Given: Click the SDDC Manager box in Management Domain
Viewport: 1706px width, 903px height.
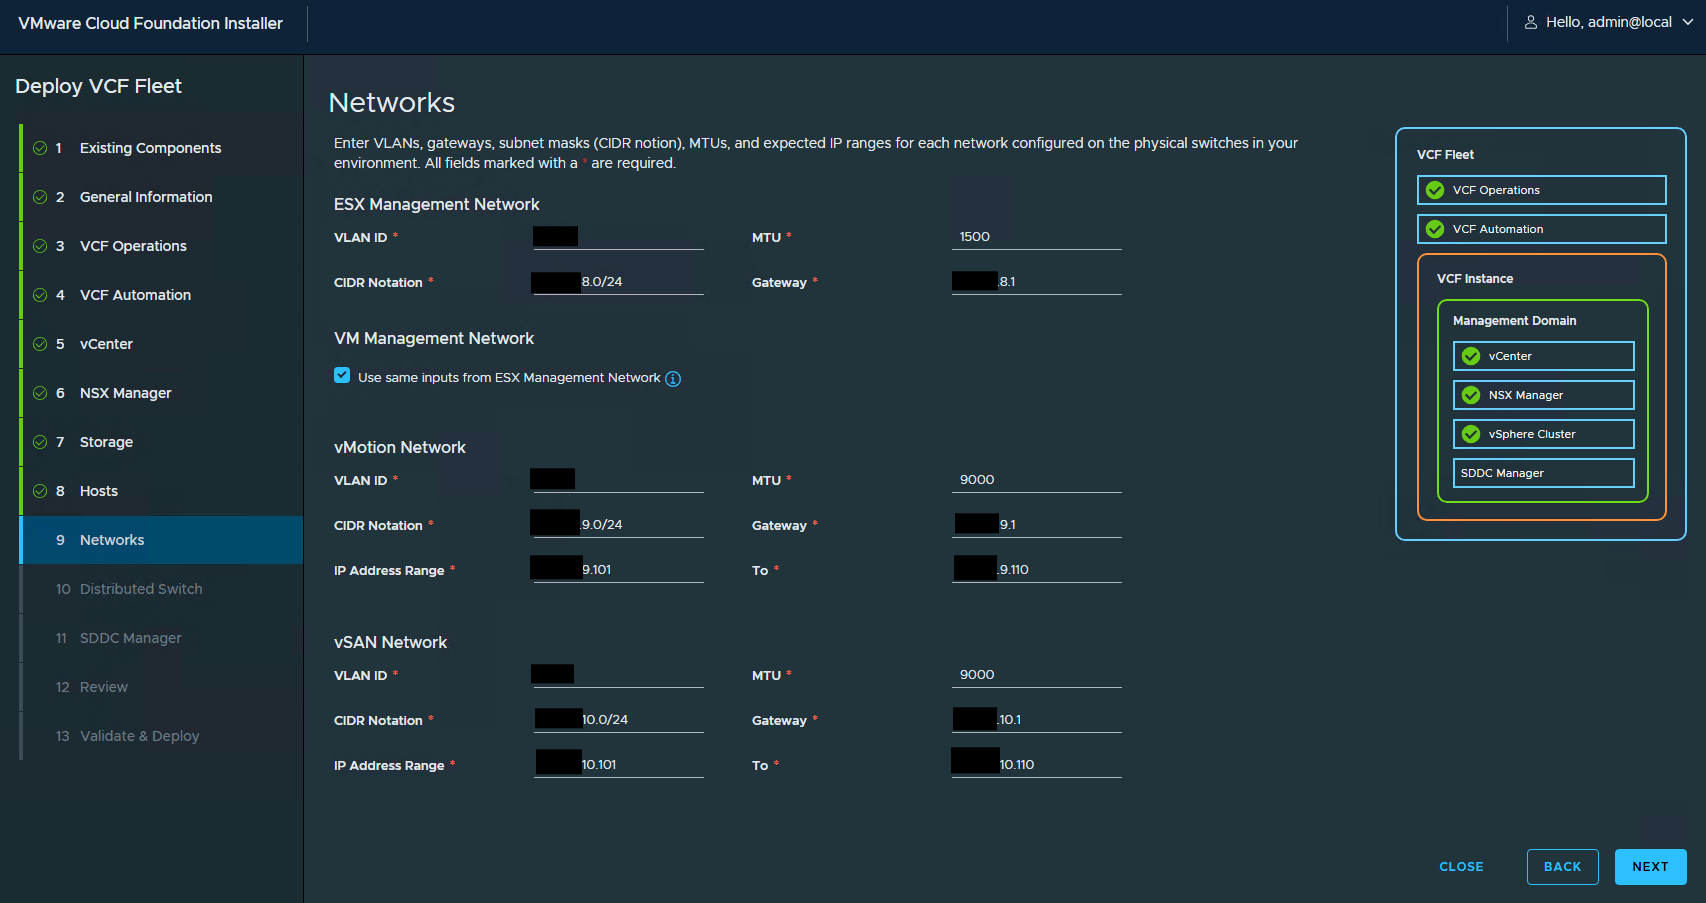Looking at the screenshot, I should [1543, 473].
